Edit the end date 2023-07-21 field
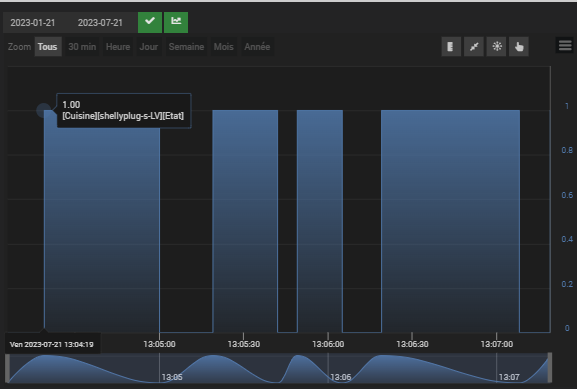The image size is (577, 389). [x=100, y=23]
